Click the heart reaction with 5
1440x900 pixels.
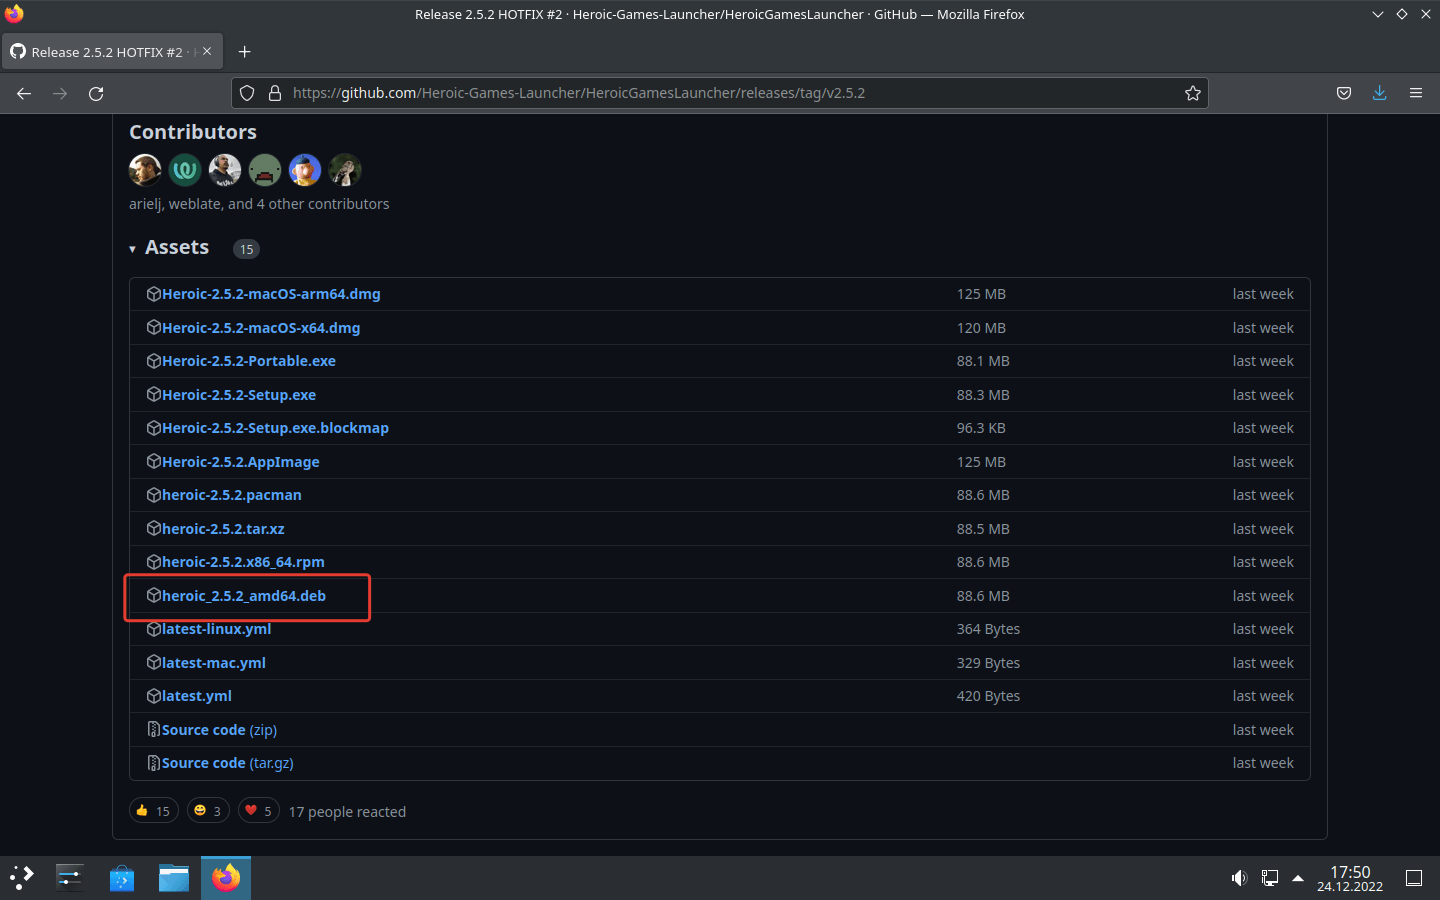(259, 810)
